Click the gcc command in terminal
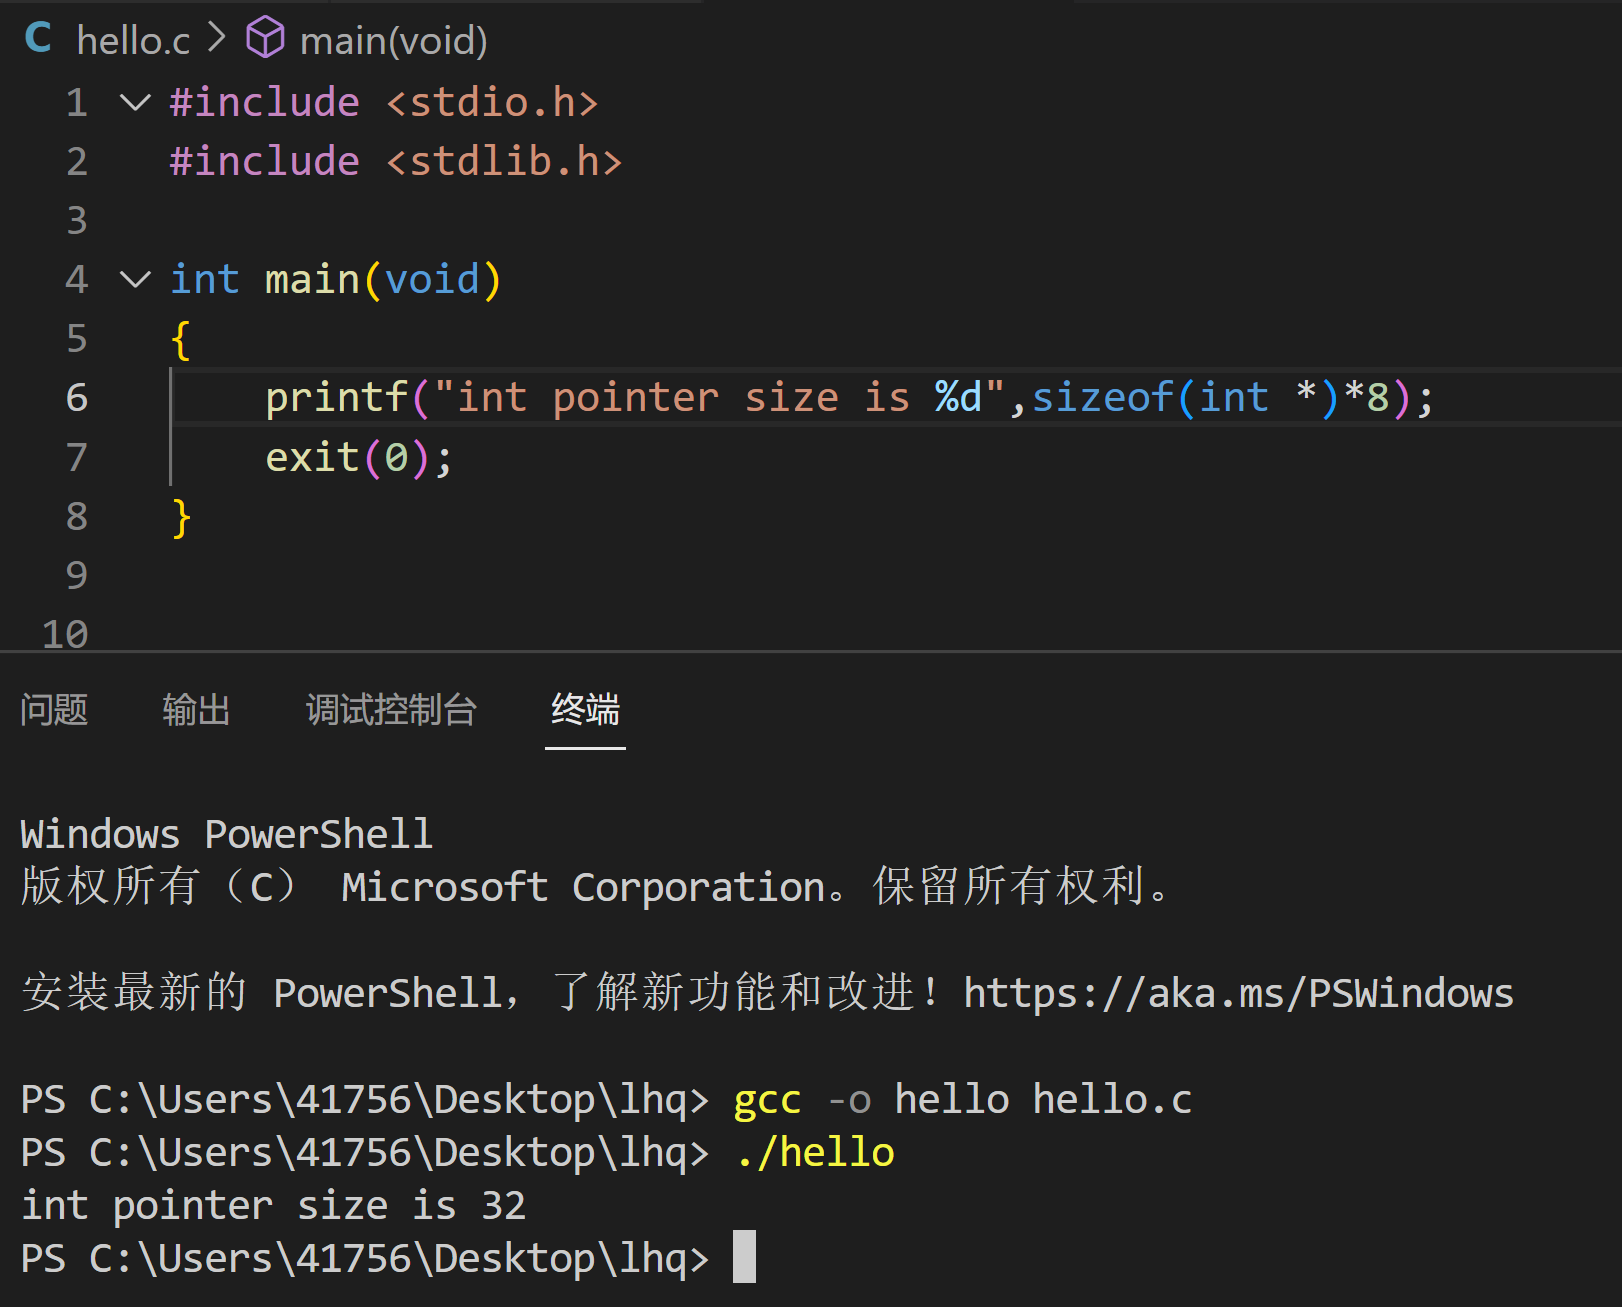The image size is (1622, 1307). (x=767, y=1100)
